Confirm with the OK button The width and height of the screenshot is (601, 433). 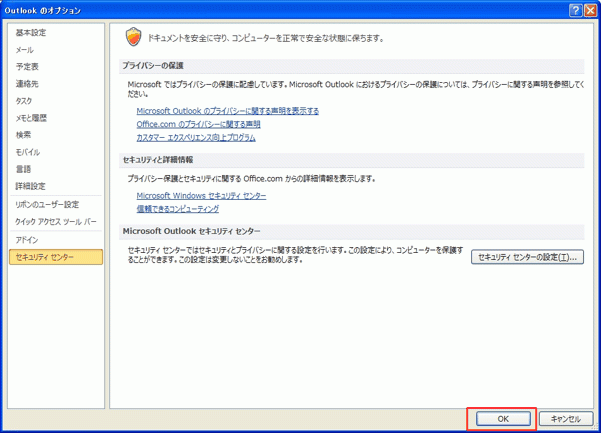(x=503, y=419)
